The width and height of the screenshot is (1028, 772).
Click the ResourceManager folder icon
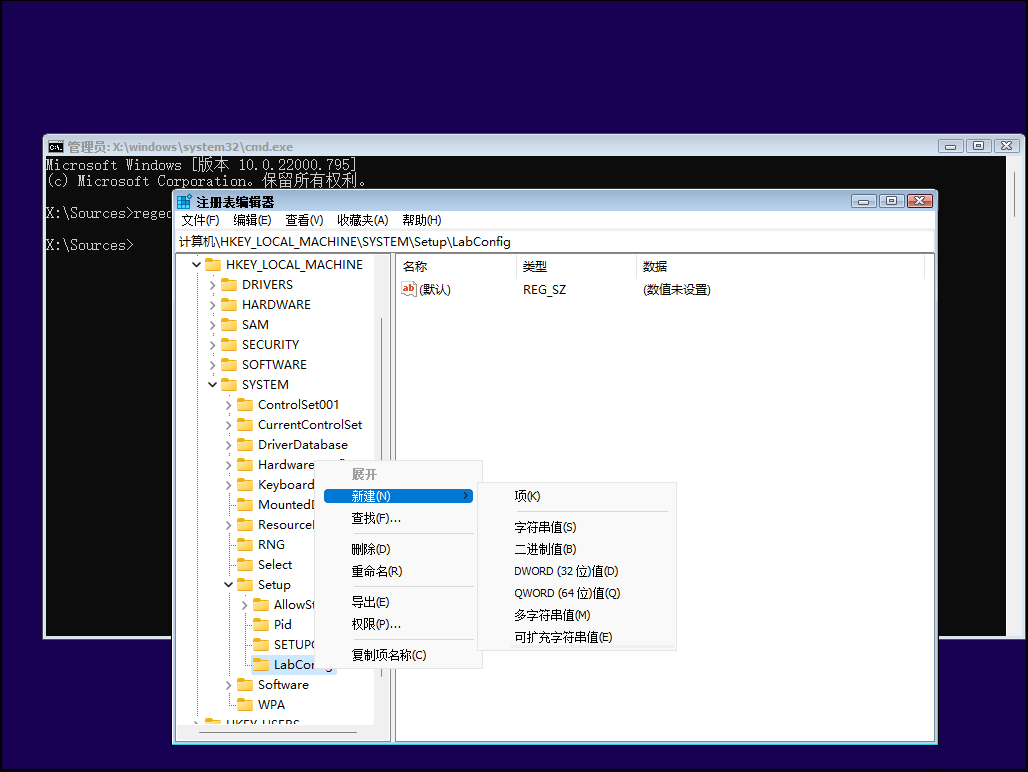click(x=245, y=524)
